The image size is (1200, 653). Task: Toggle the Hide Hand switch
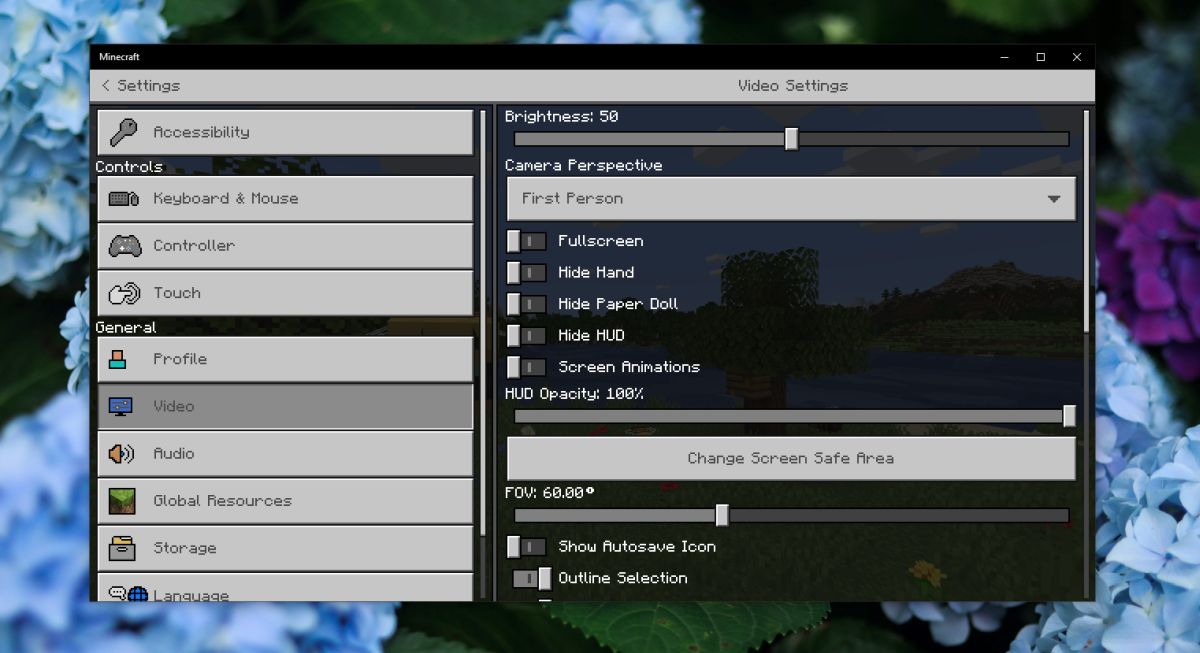point(526,272)
